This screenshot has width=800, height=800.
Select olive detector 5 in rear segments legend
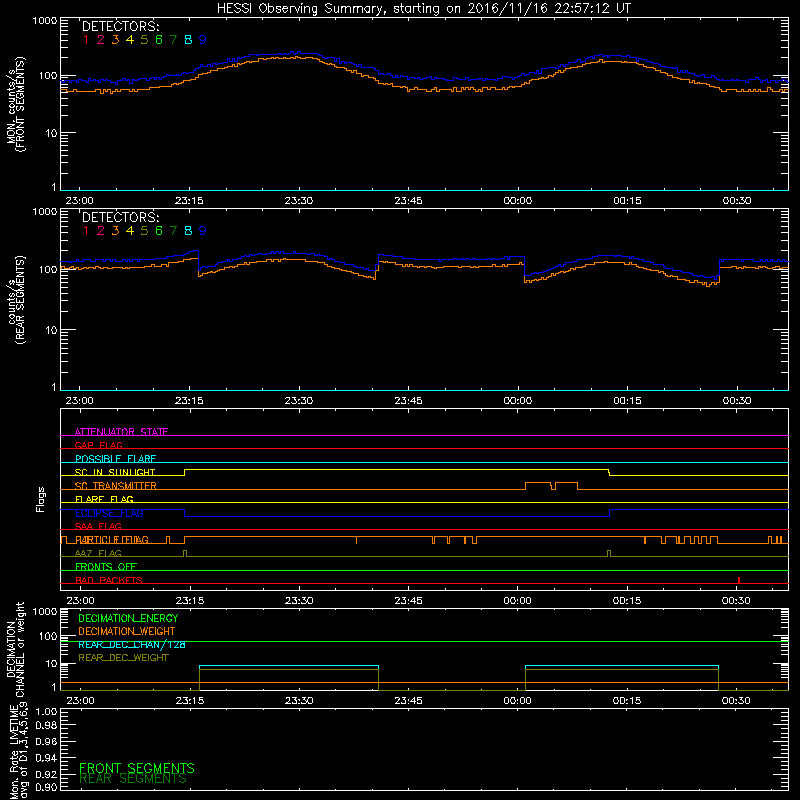144,231
